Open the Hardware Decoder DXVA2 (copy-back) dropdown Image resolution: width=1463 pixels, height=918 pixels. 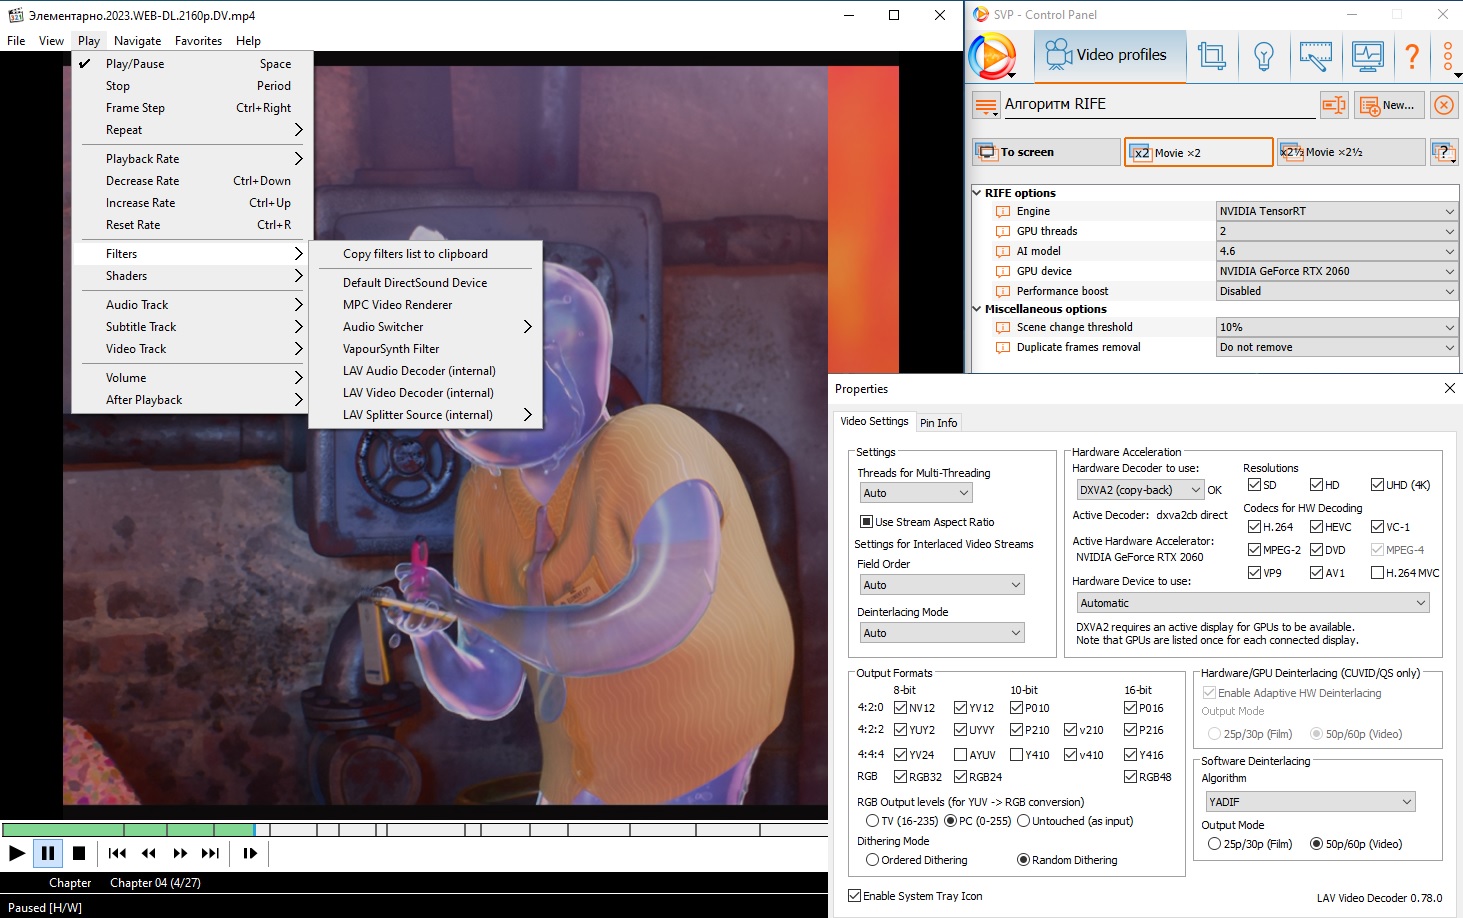[x=1139, y=490]
